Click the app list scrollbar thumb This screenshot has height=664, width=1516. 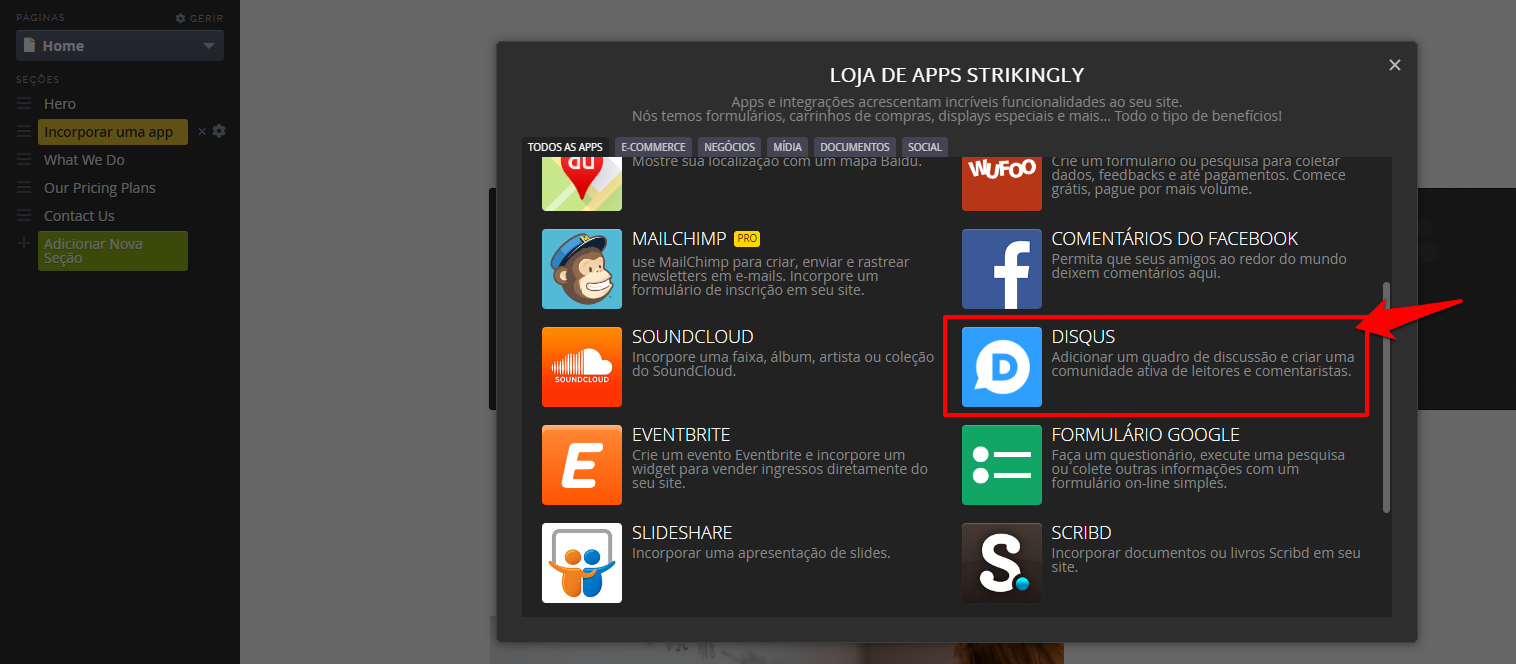tap(1386, 397)
